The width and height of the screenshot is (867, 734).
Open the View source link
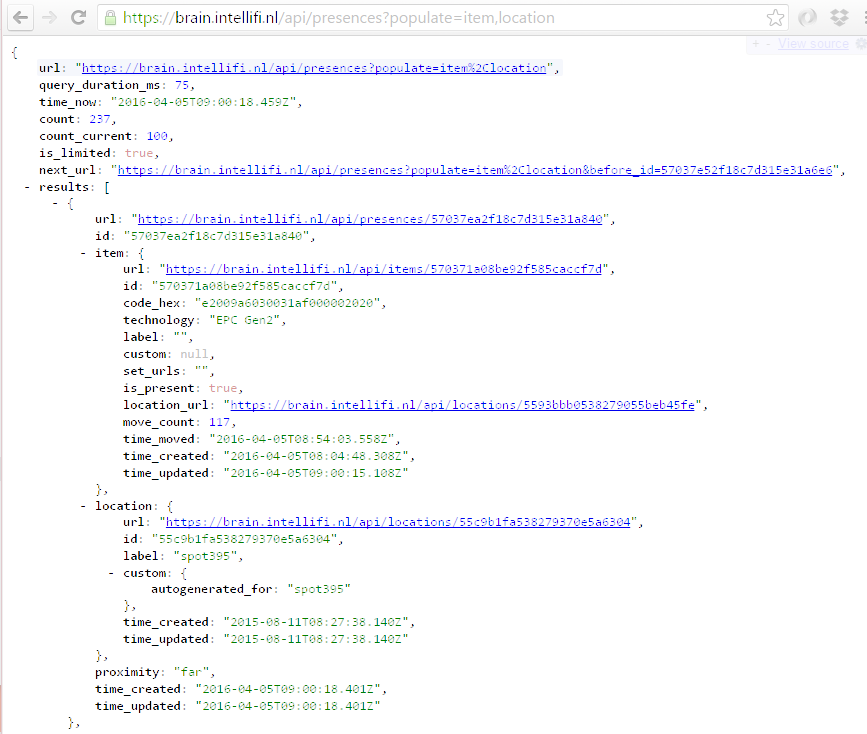[813, 44]
